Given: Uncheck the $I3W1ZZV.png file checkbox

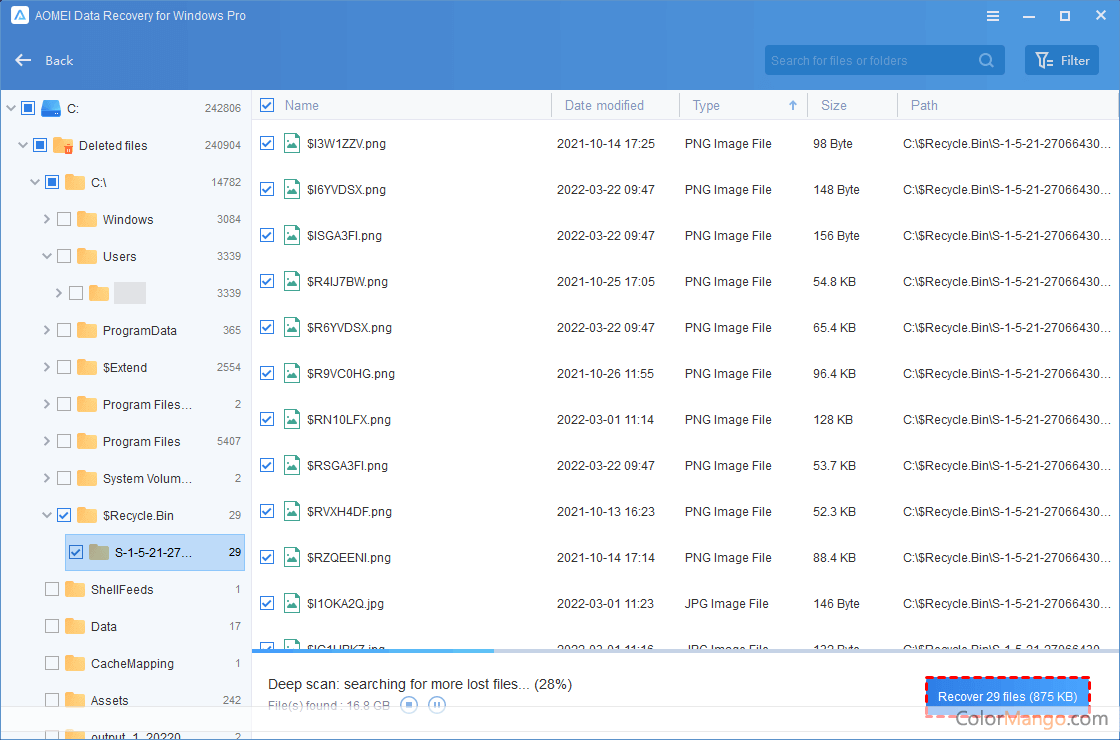Looking at the screenshot, I should 267,143.
